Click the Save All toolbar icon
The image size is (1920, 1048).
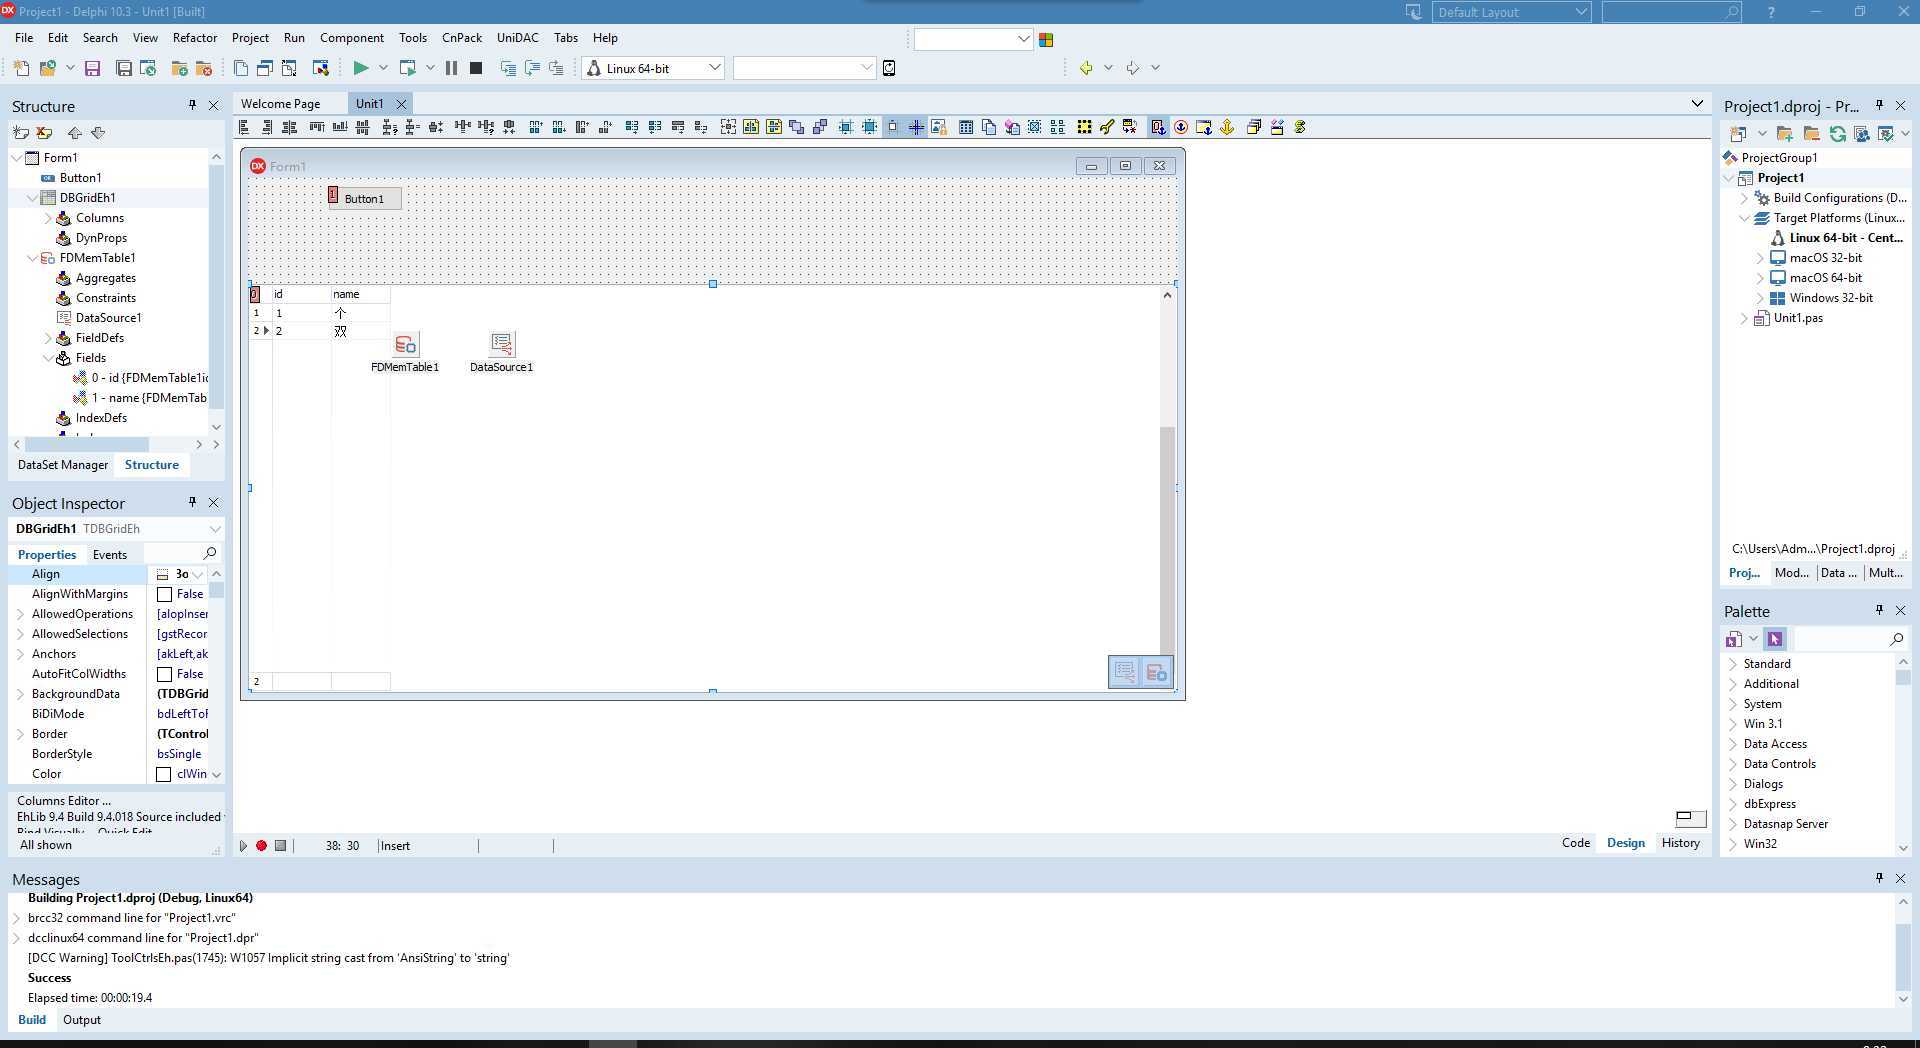point(124,68)
